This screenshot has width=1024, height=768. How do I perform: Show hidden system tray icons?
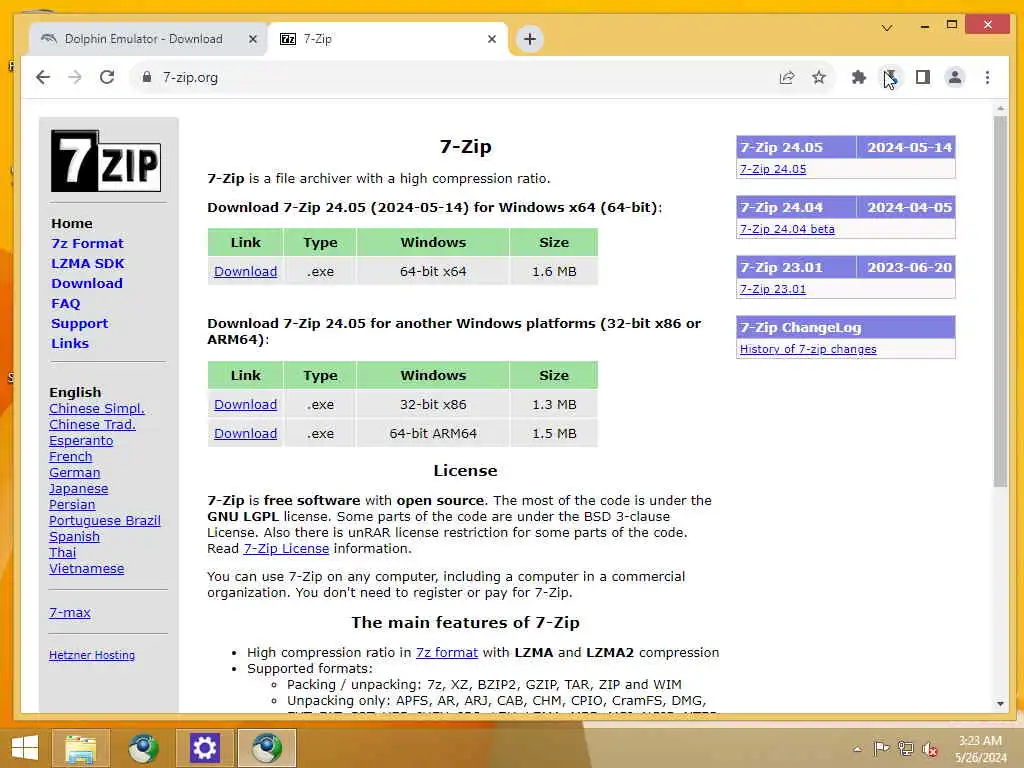(857, 749)
